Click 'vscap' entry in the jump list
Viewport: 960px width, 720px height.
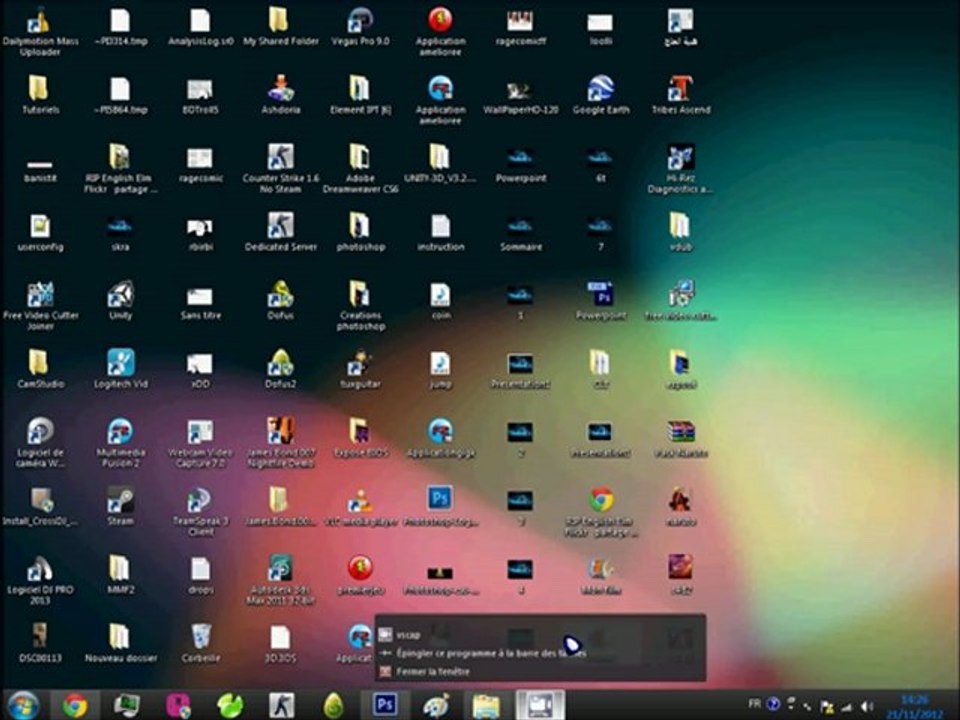(408, 634)
